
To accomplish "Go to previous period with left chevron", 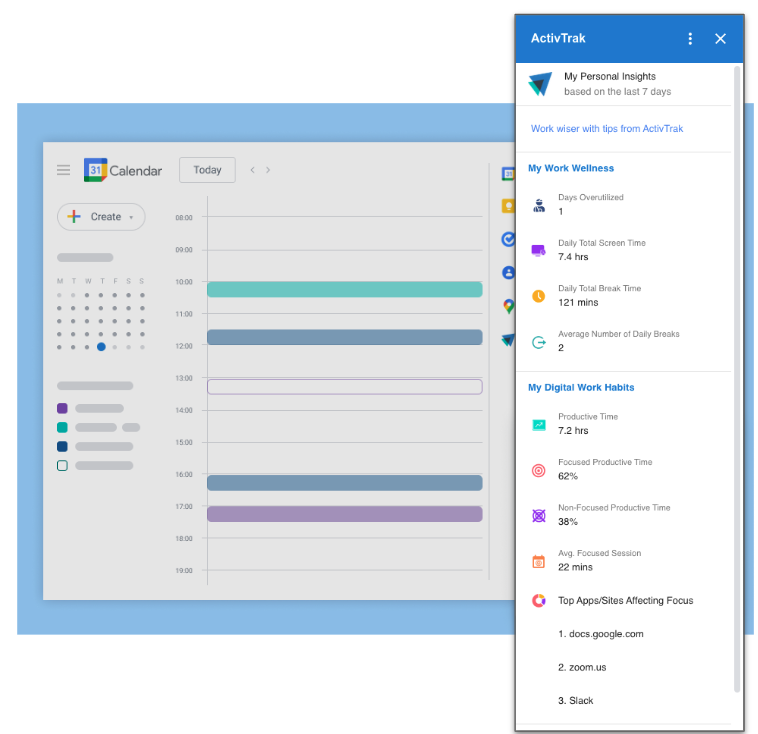I will [252, 170].
